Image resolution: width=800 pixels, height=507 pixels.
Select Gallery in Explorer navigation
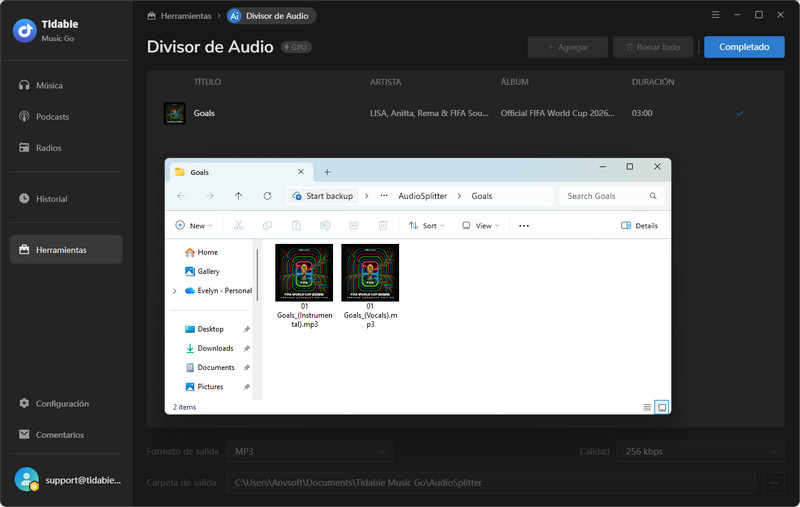202,271
